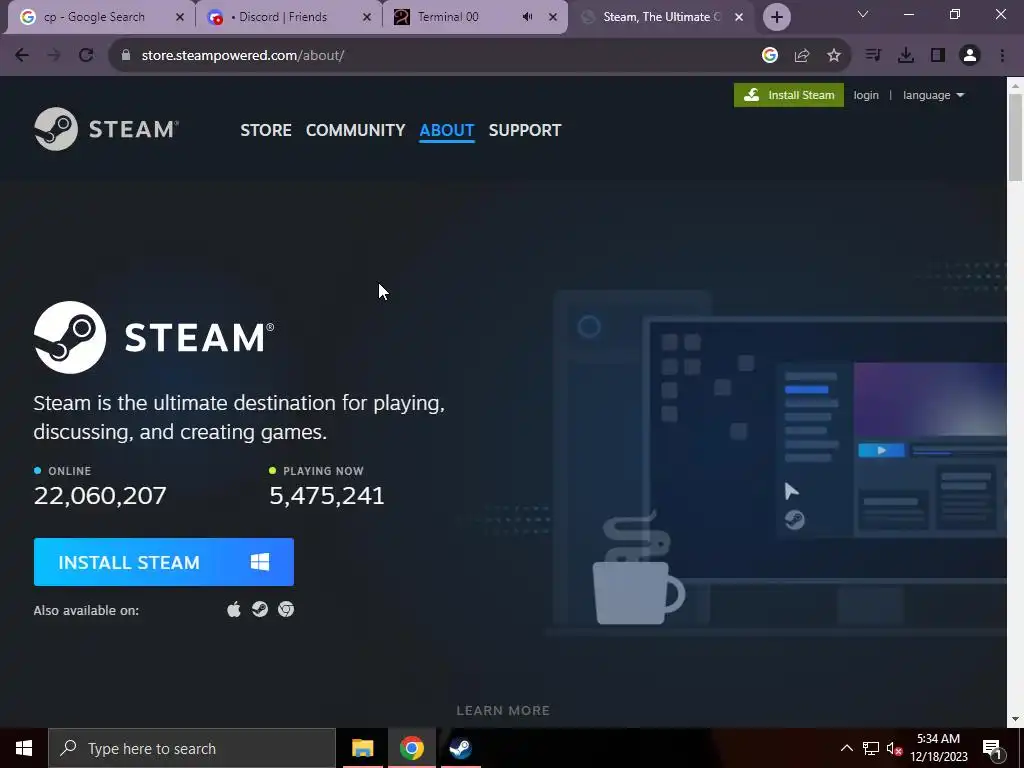Reload the current page
Image resolution: width=1024 pixels, height=768 pixels.
tap(86, 56)
